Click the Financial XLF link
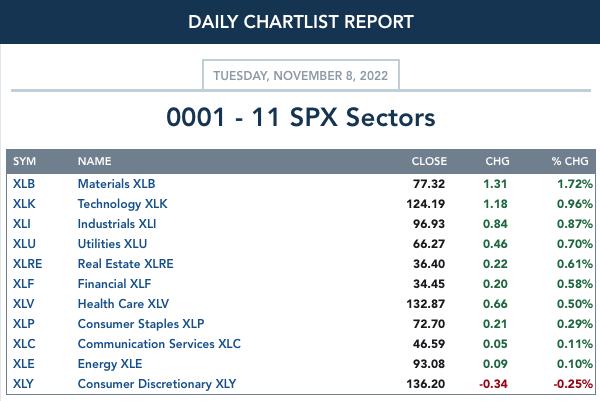This screenshot has height=401, width=600. 114,284
